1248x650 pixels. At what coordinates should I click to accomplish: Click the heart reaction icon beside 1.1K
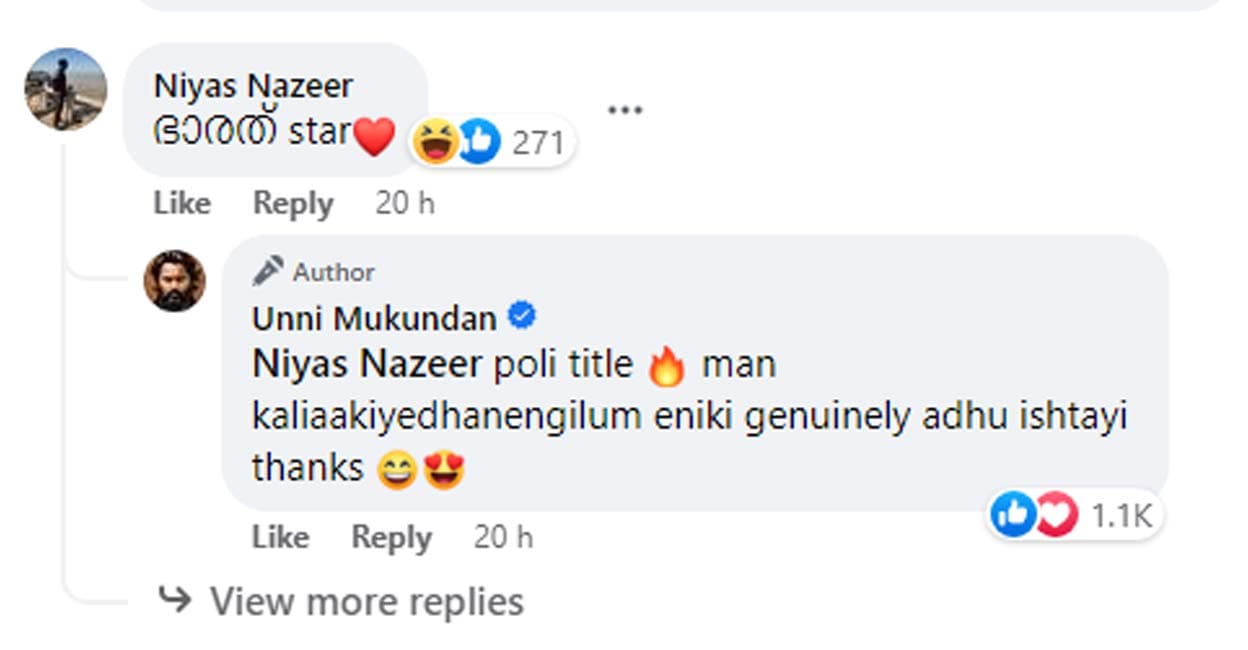[x=1057, y=515]
